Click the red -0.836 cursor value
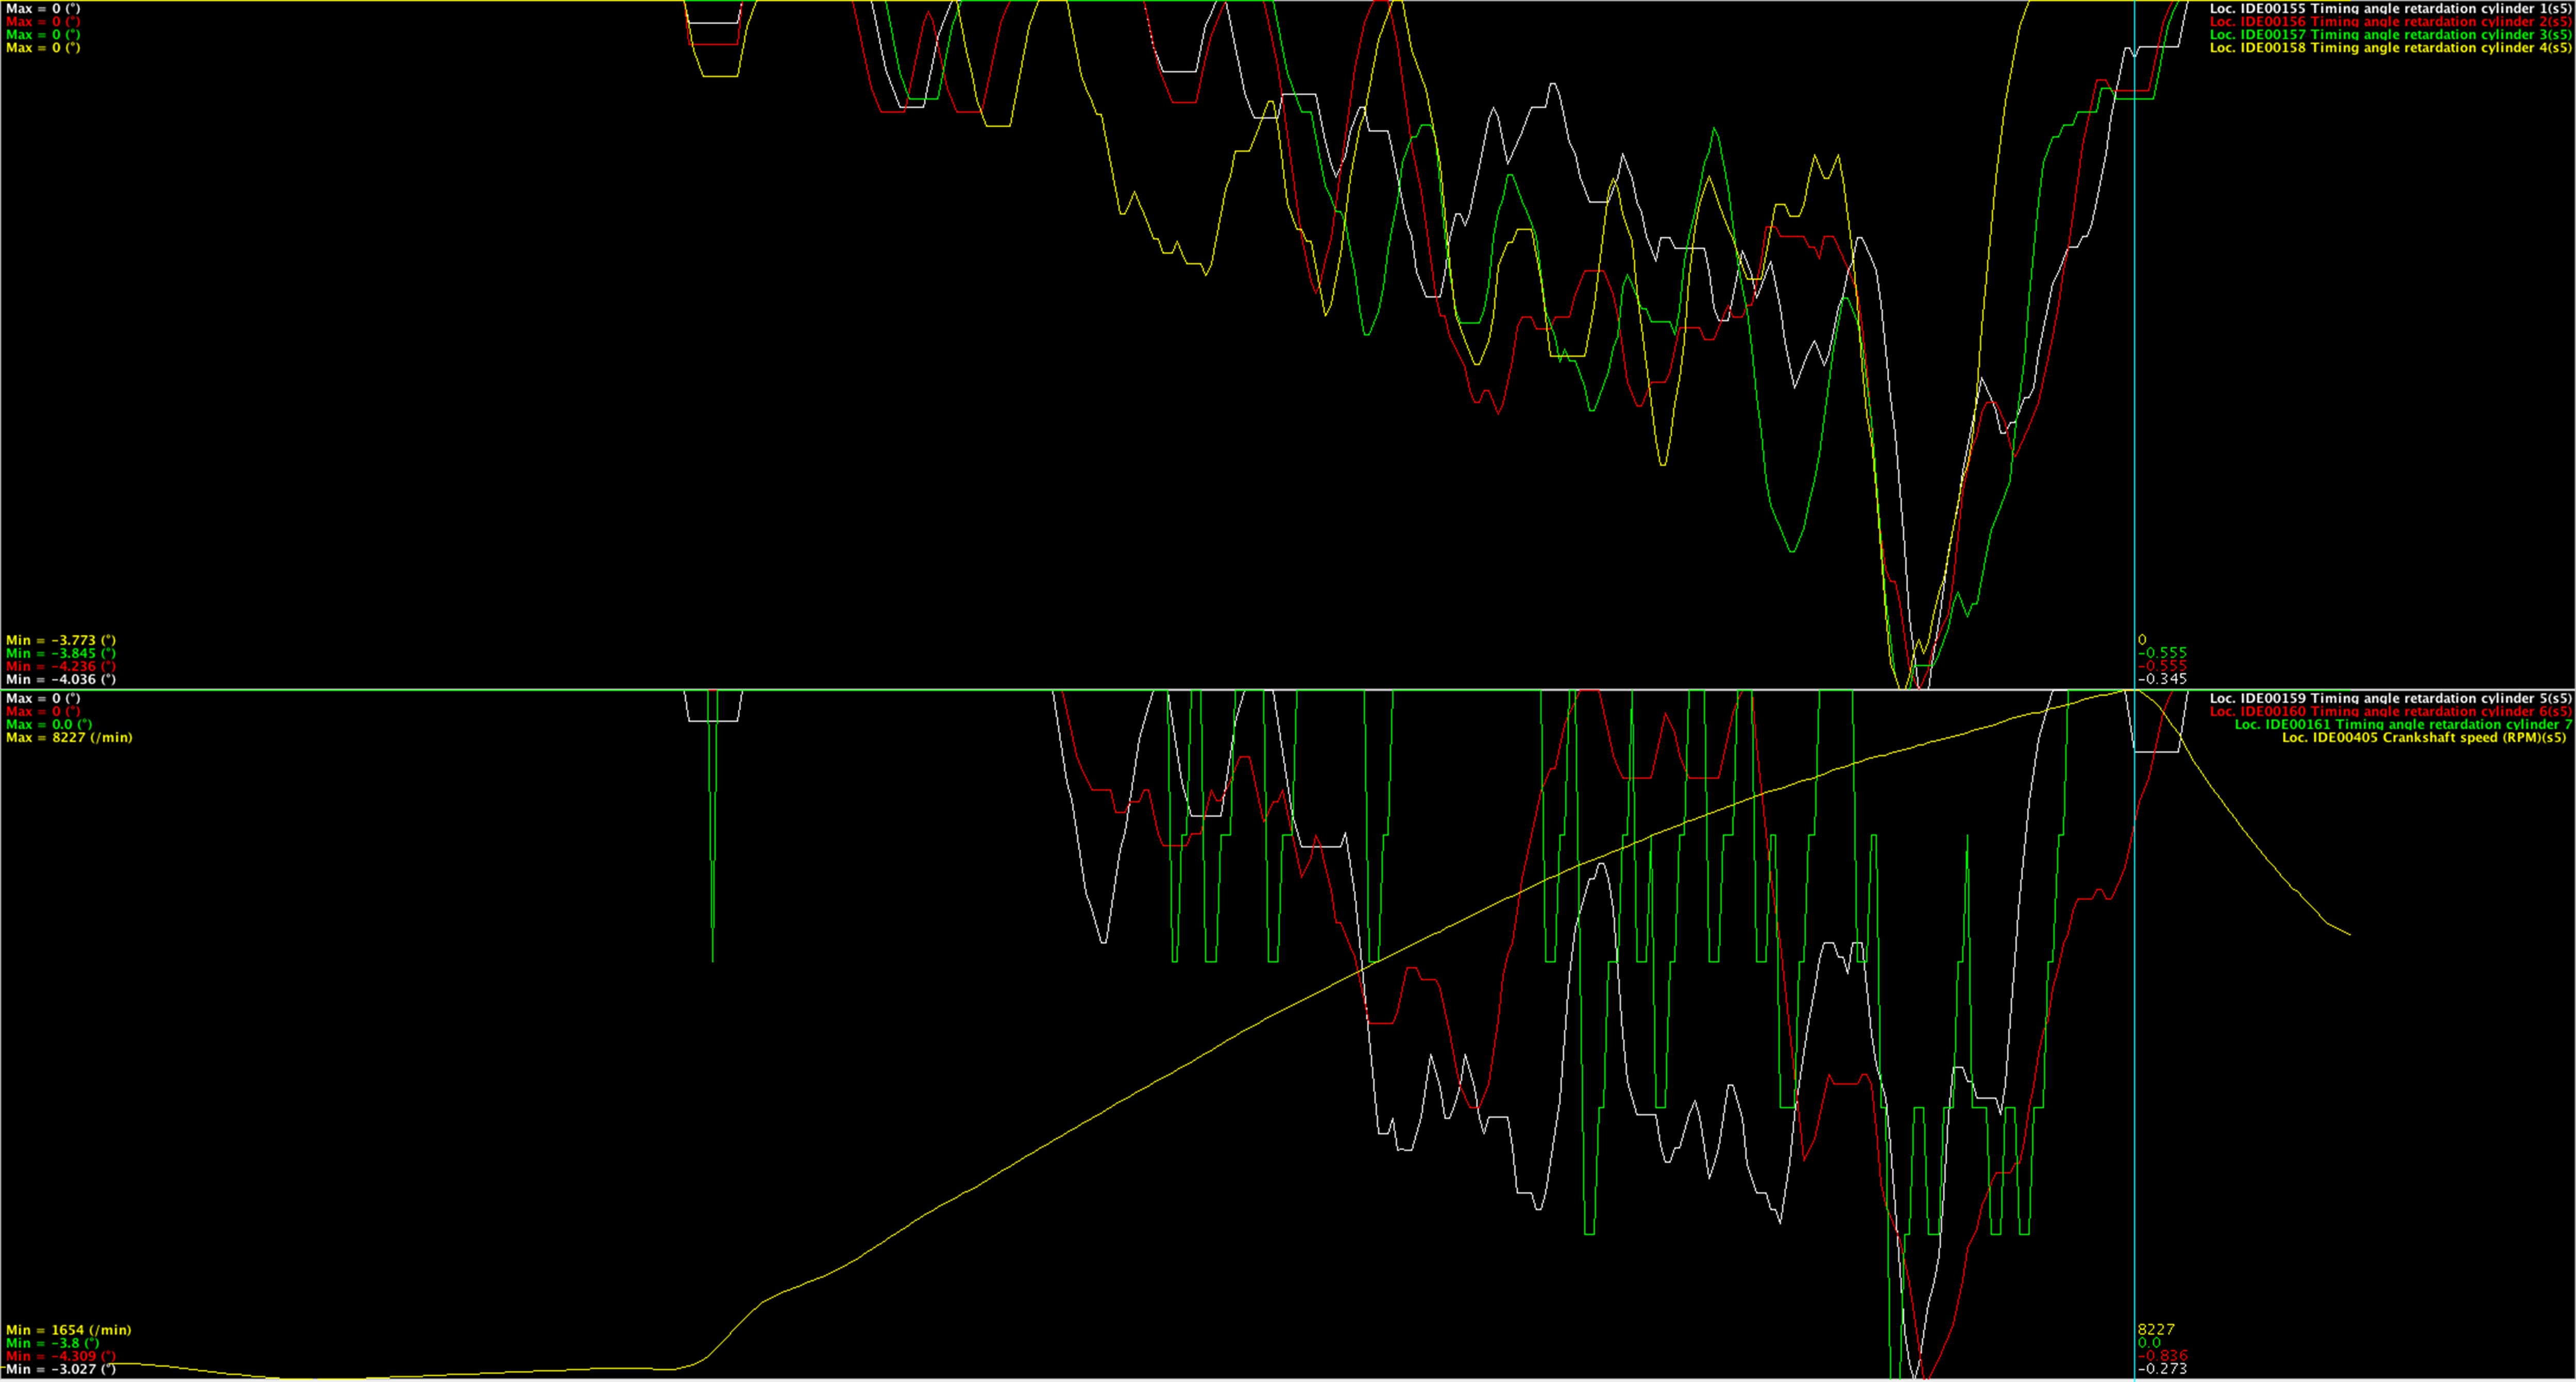 2162,1355
